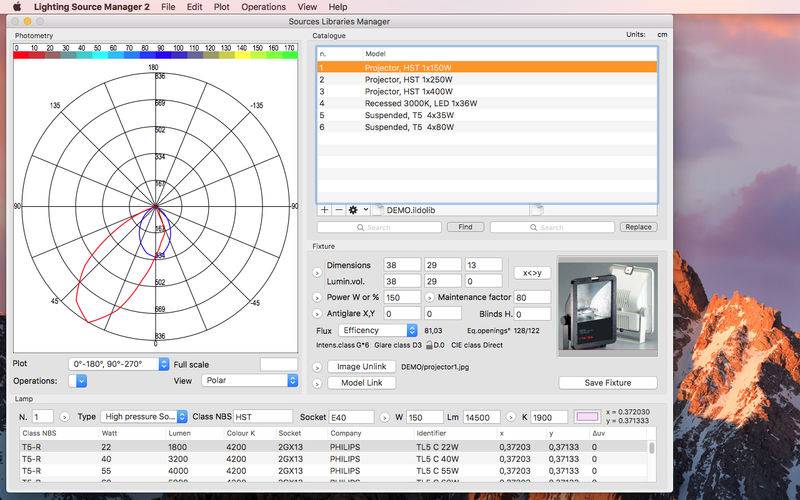
Task: Click the pink lamp colour swatch
Action: 587,416
